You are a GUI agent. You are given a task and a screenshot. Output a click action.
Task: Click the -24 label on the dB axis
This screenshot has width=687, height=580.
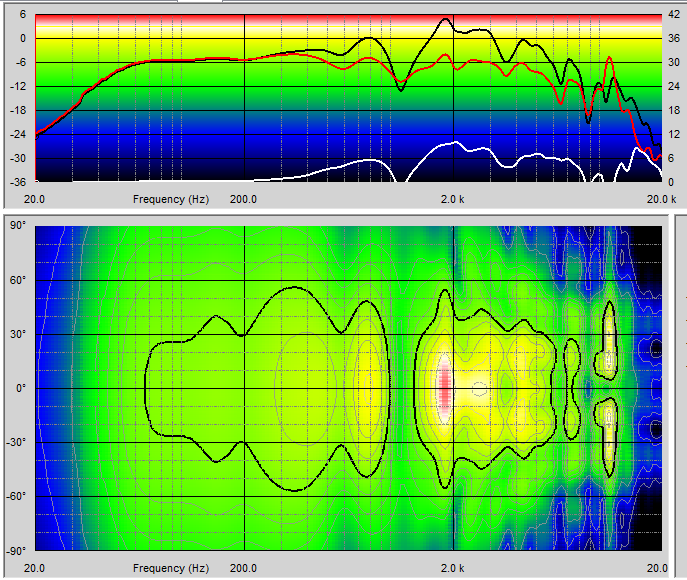point(18,134)
